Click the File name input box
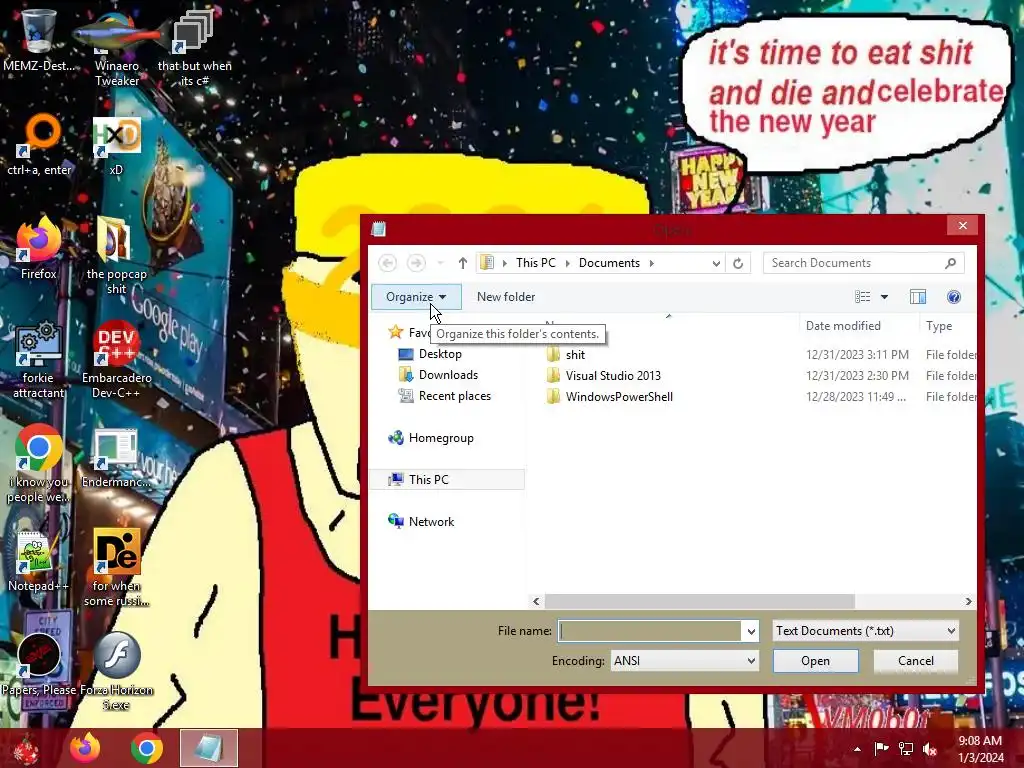Viewport: 1024px width, 768px height. click(x=650, y=631)
